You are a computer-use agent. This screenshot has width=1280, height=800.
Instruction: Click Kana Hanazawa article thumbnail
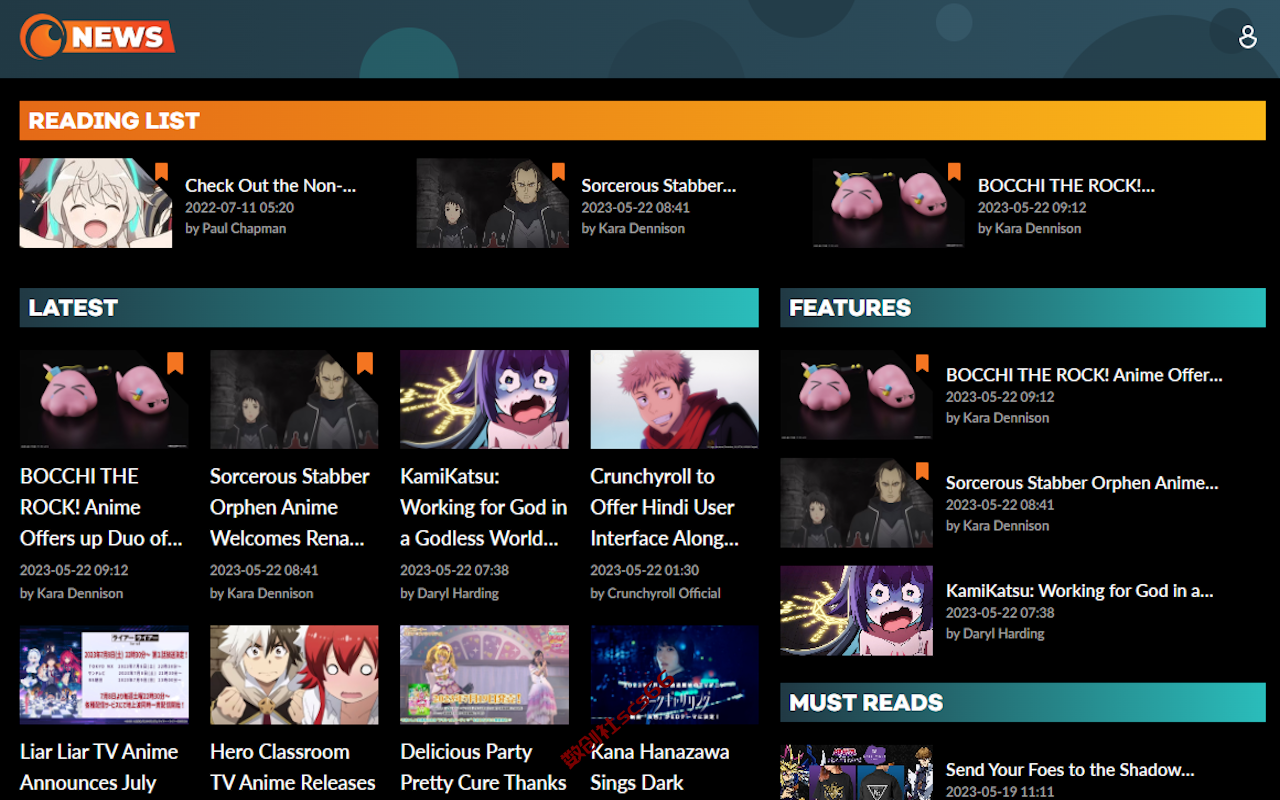click(x=674, y=675)
